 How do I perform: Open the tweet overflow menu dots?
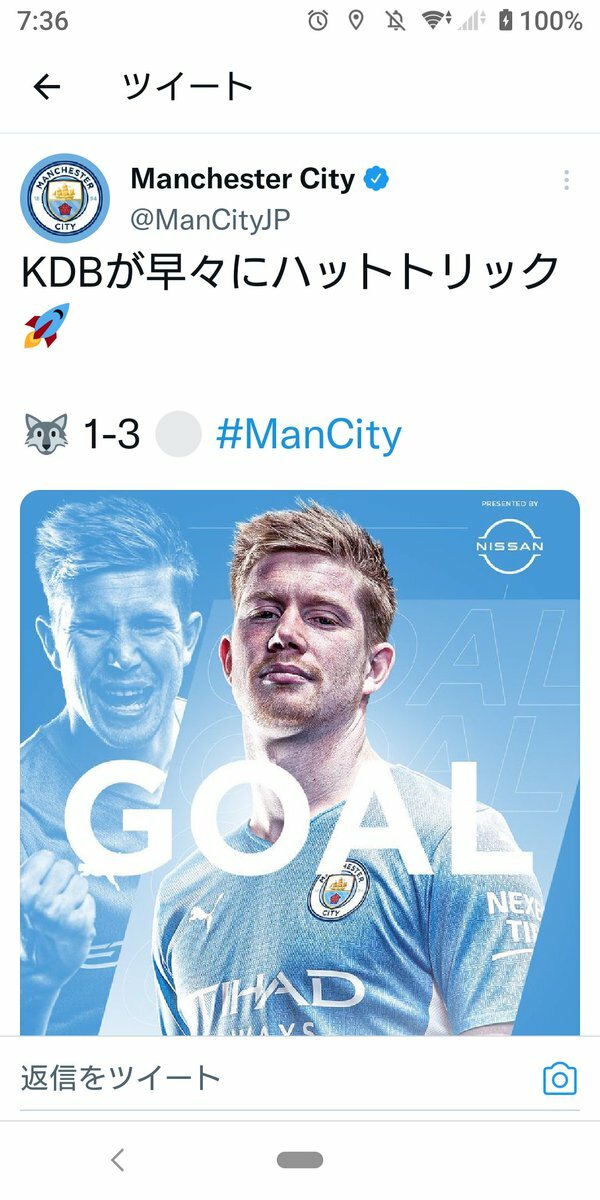coord(566,180)
